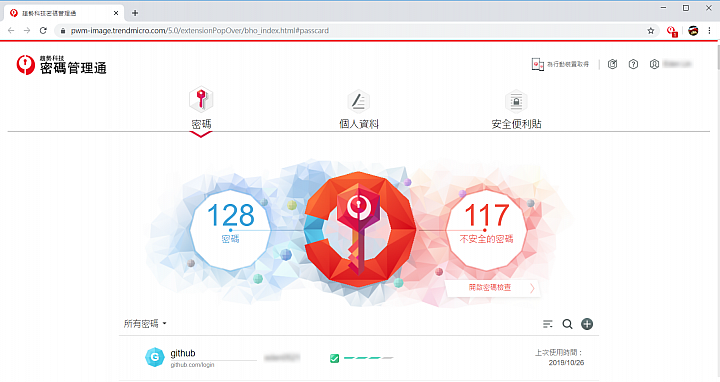
Task: Open the mobile device download link
Action: pyautogui.click(x=560, y=64)
